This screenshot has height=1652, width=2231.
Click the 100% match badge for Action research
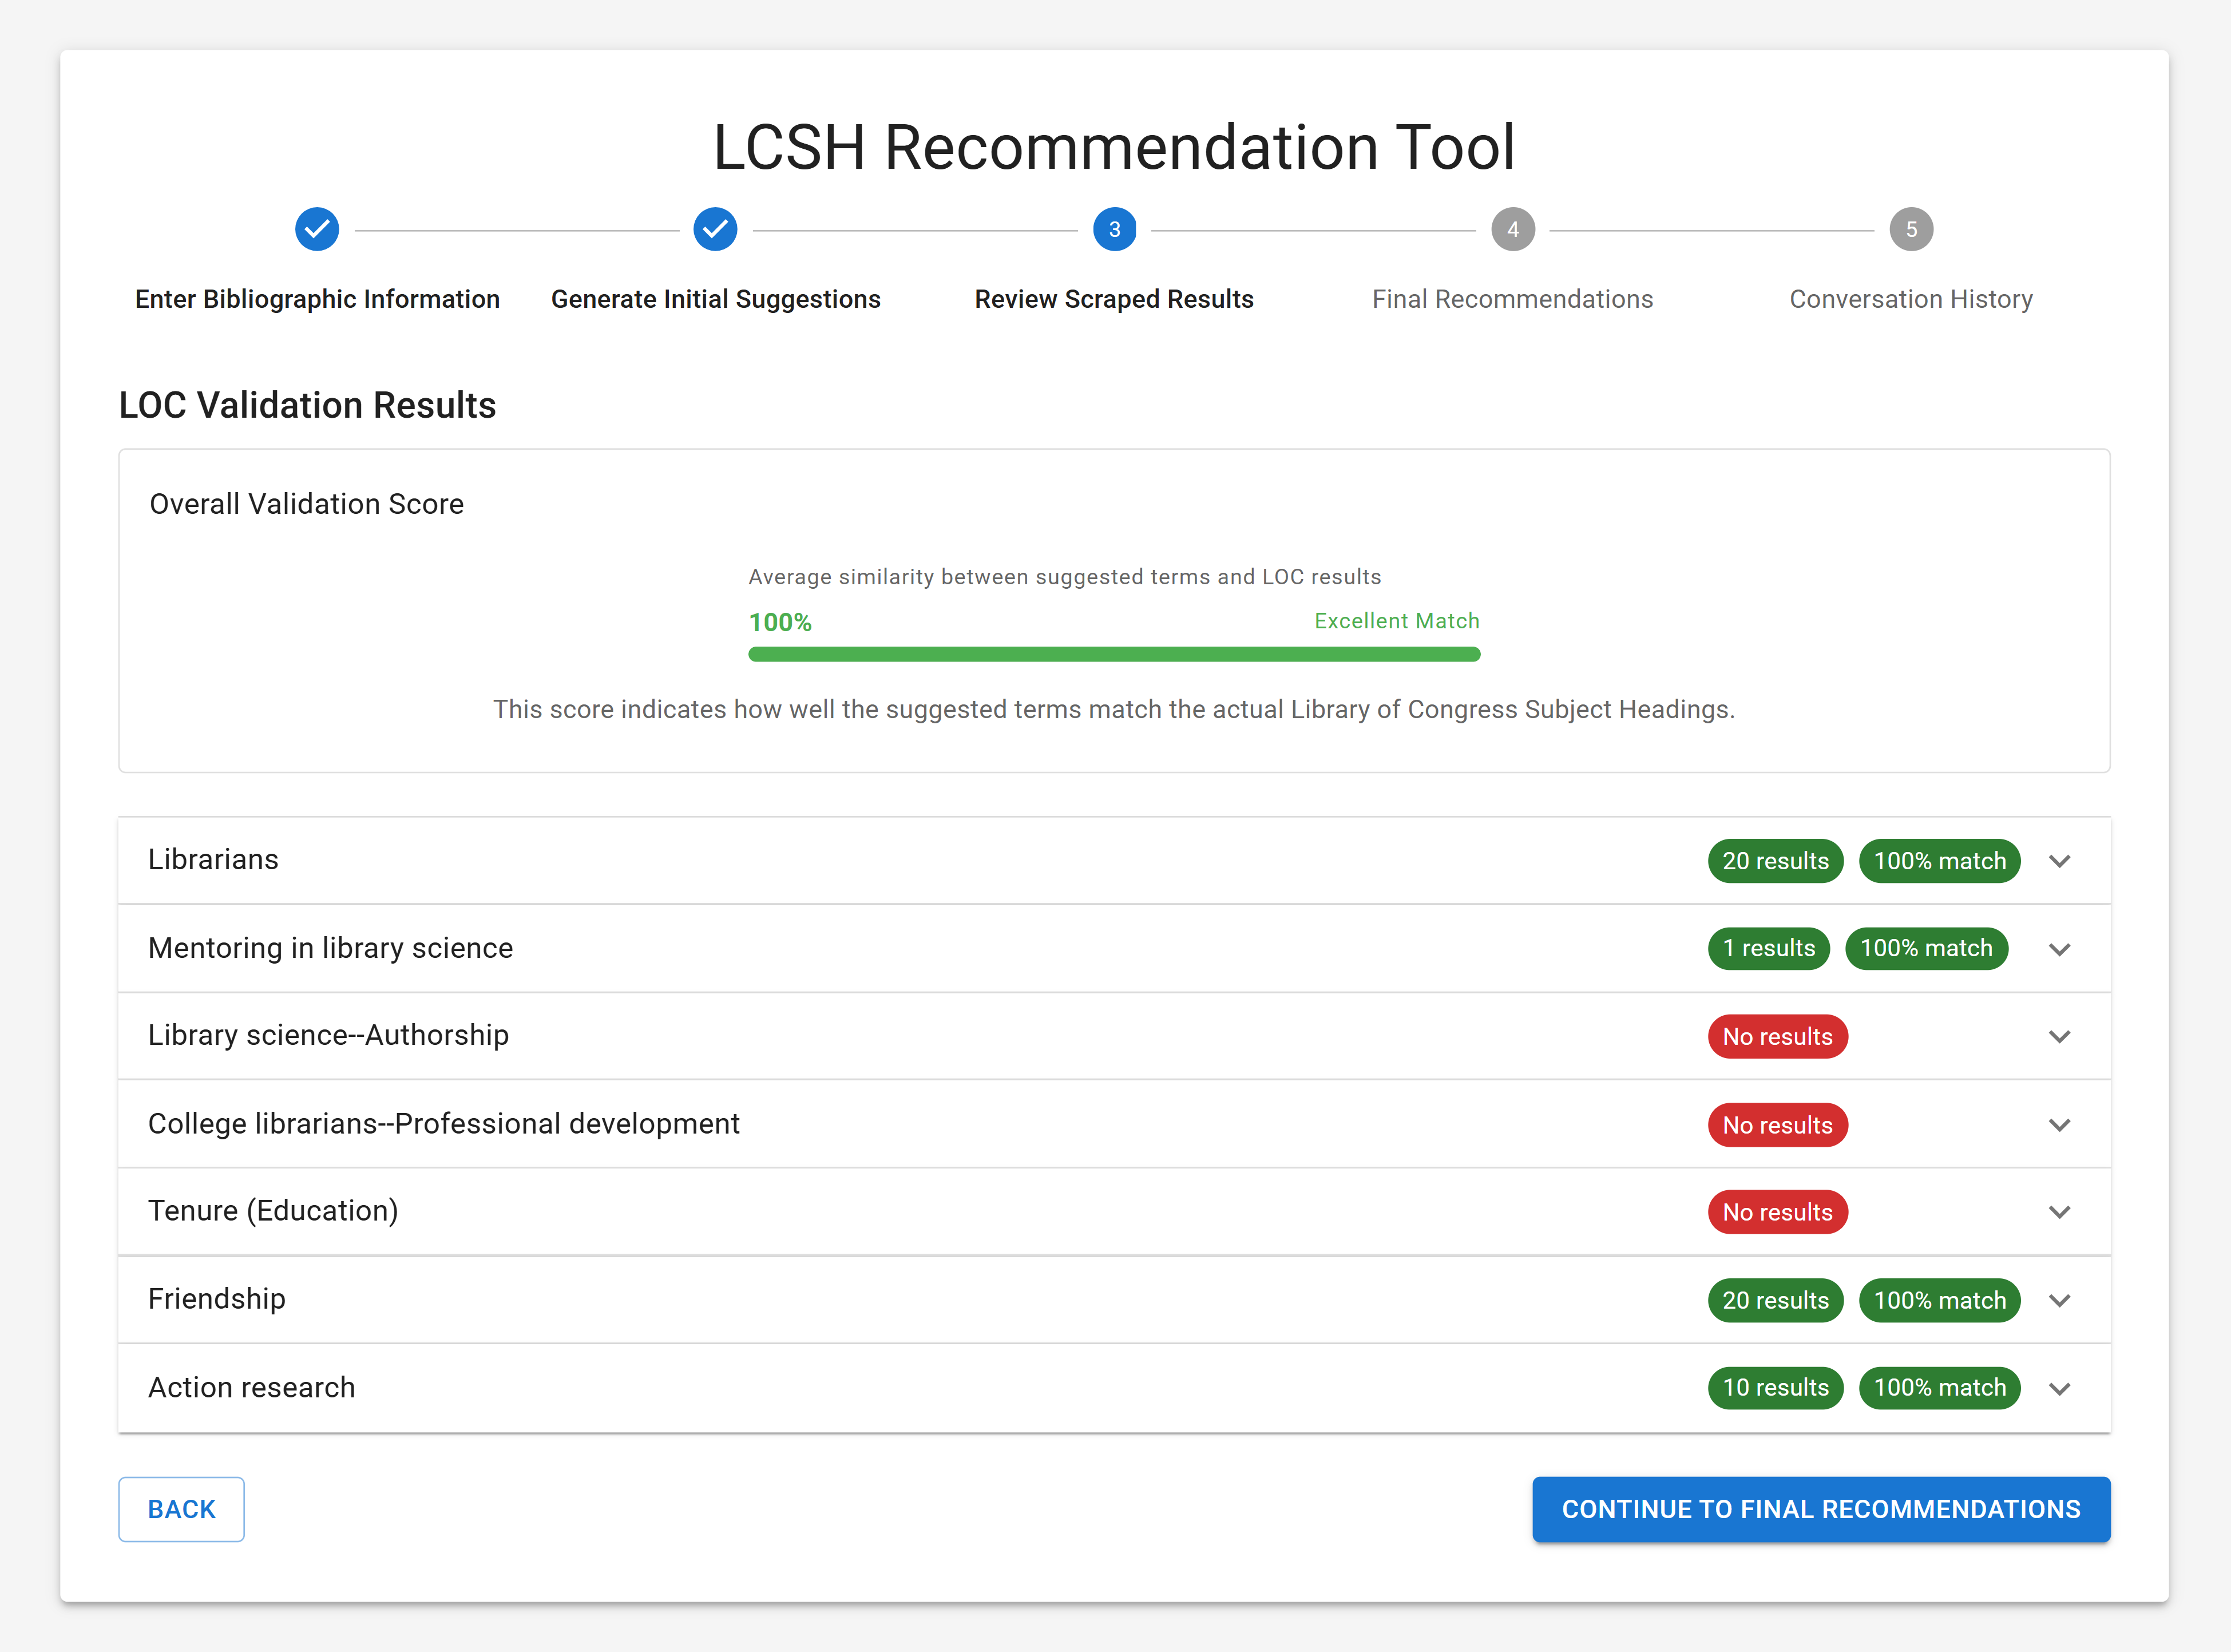(x=1940, y=1388)
